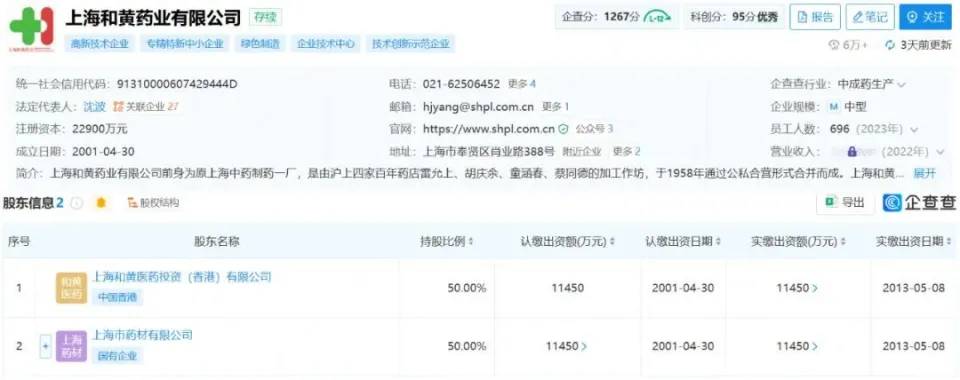
Task: Click phone number 021-62506452
Action: point(461,84)
